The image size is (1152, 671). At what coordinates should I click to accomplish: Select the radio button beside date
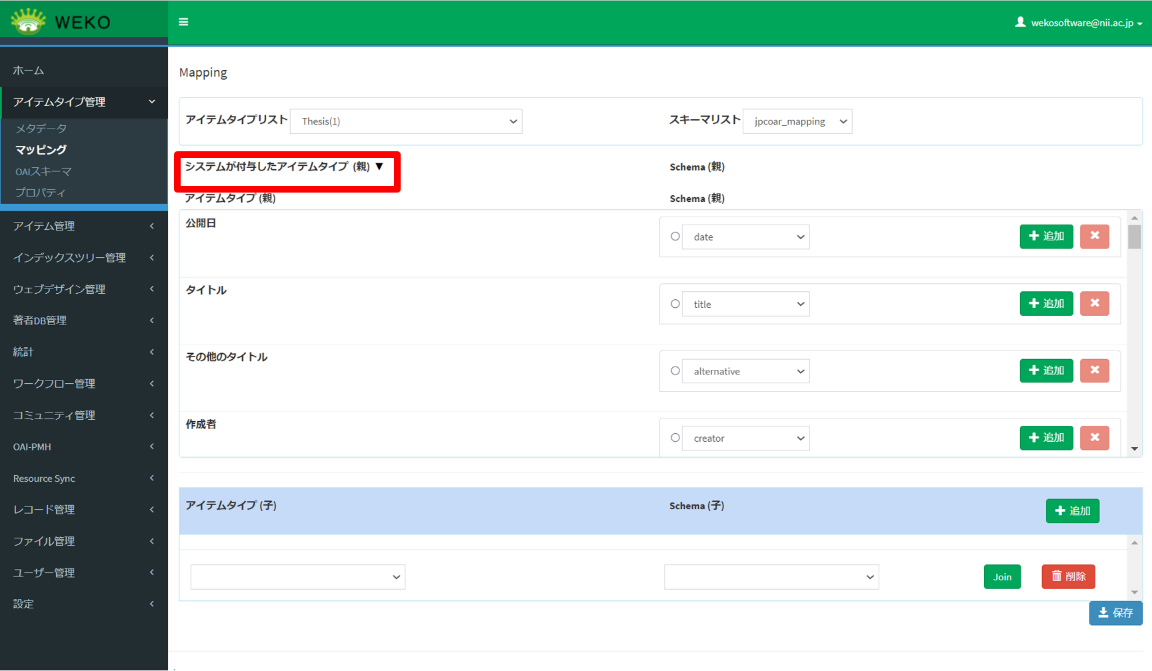(x=675, y=237)
